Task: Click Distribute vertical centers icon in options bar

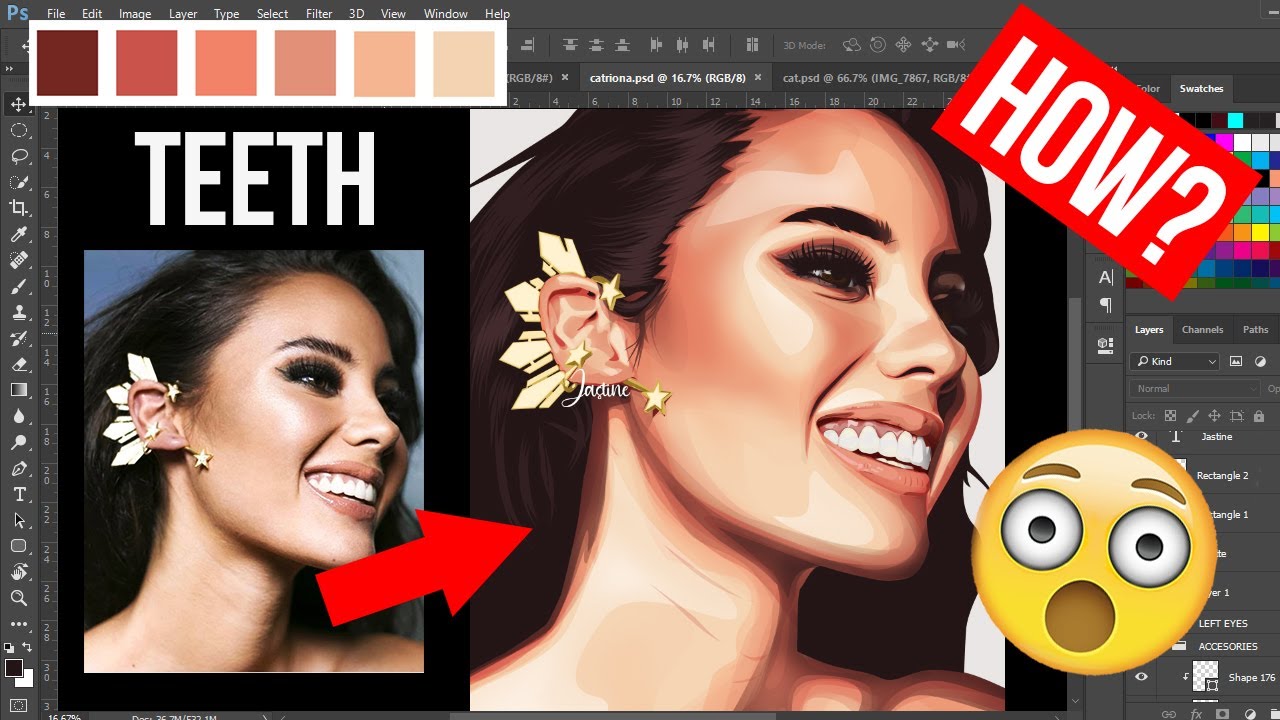Action: tap(596, 45)
